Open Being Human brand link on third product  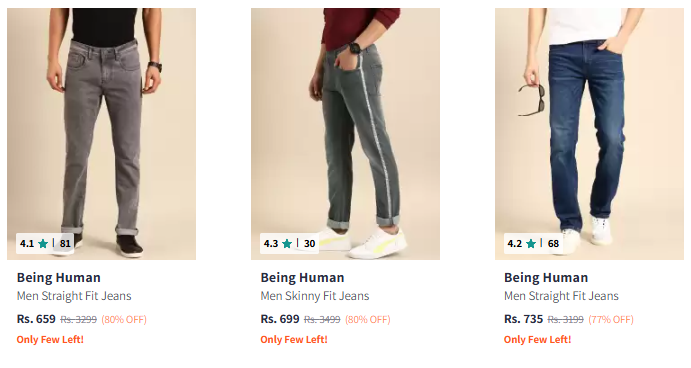point(546,278)
